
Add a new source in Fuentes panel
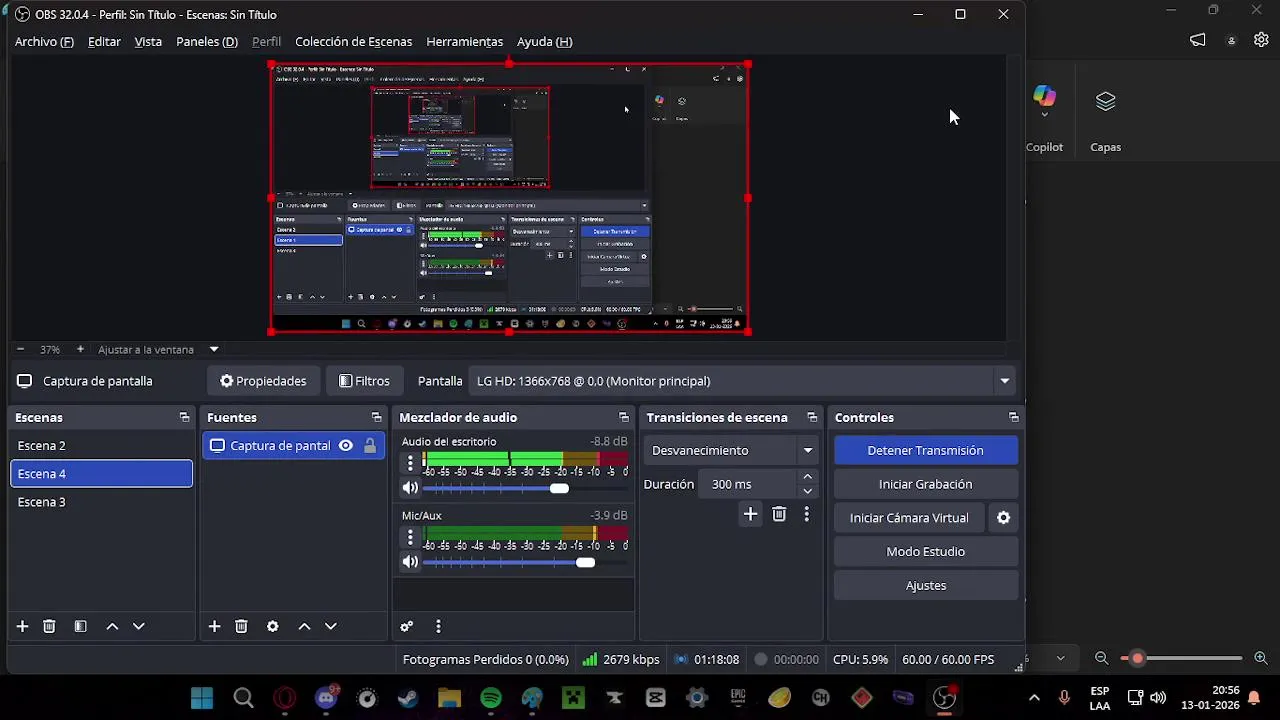[x=214, y=626]
